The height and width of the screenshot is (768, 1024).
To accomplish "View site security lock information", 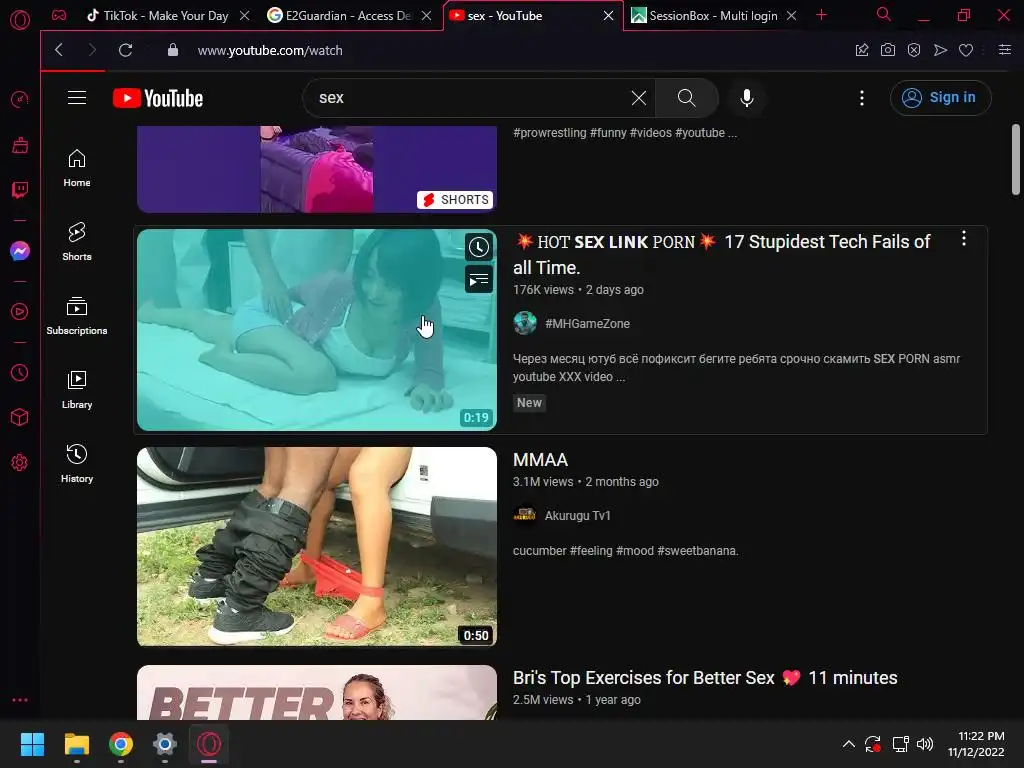I will (172, 50).
